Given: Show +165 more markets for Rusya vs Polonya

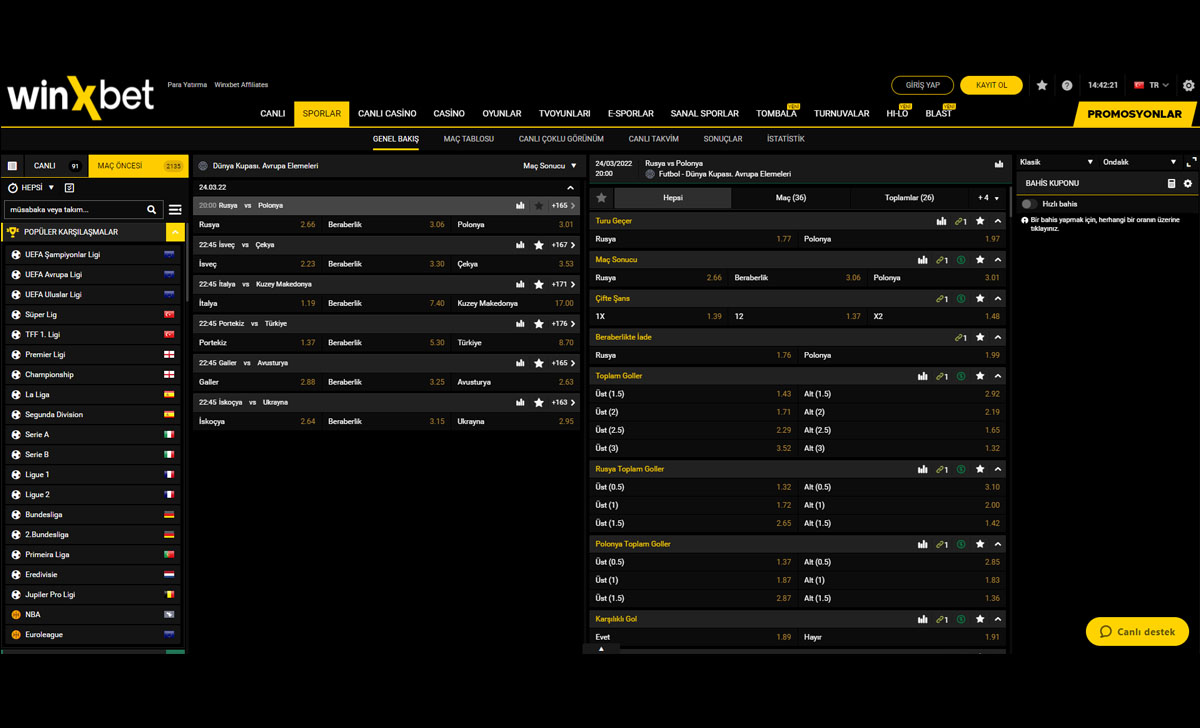Looking at the screenshot, I should [x=563, y=206].
